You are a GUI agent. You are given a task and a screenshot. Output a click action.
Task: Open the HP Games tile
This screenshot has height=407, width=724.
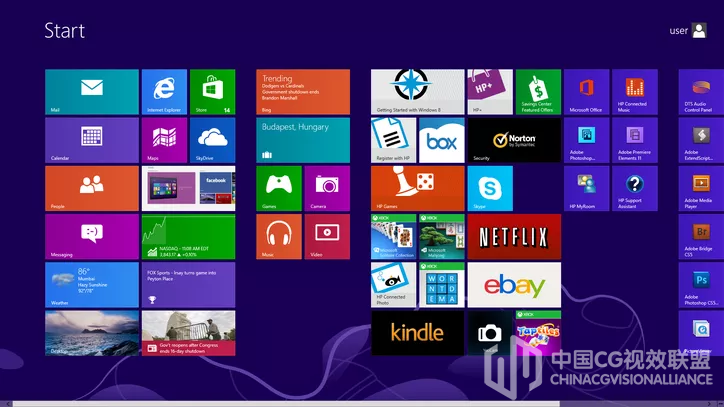417,188
